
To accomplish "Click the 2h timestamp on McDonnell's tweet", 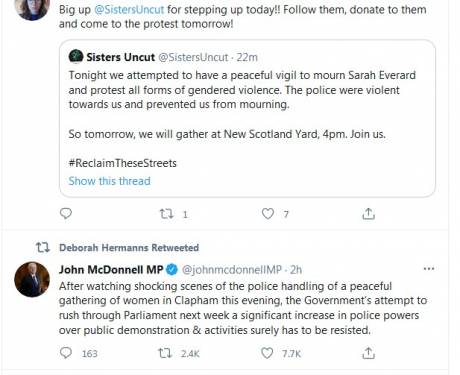I will [x=296, y=269].
